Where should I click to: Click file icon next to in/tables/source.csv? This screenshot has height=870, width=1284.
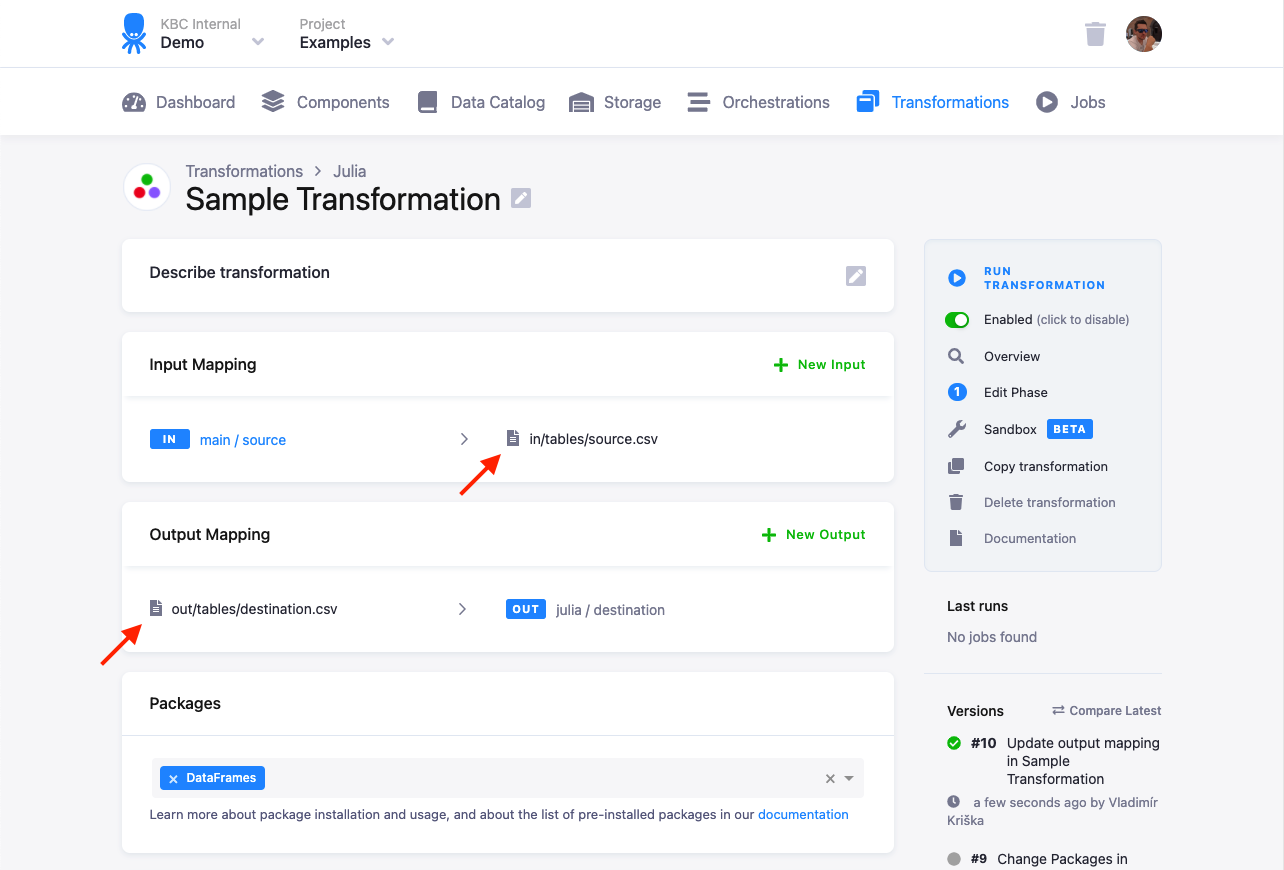pyautogui.click(x=513, y=438)
